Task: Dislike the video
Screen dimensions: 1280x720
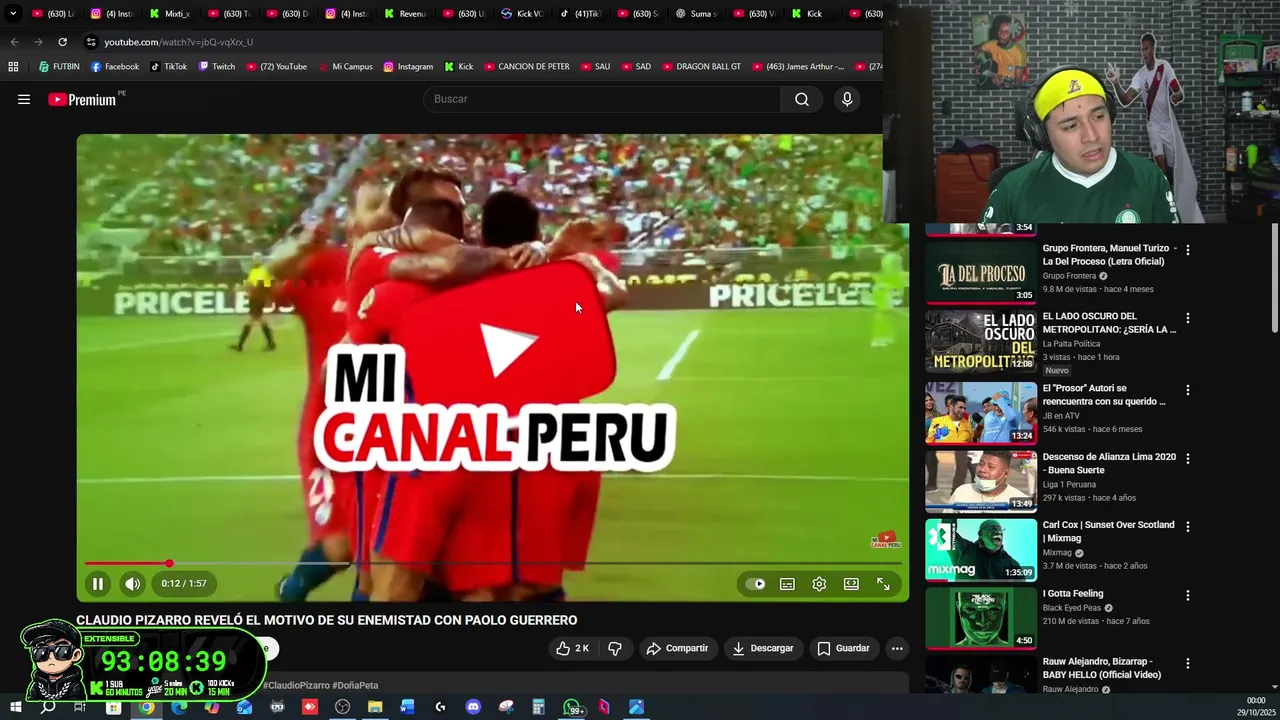Action: [615, 648]
